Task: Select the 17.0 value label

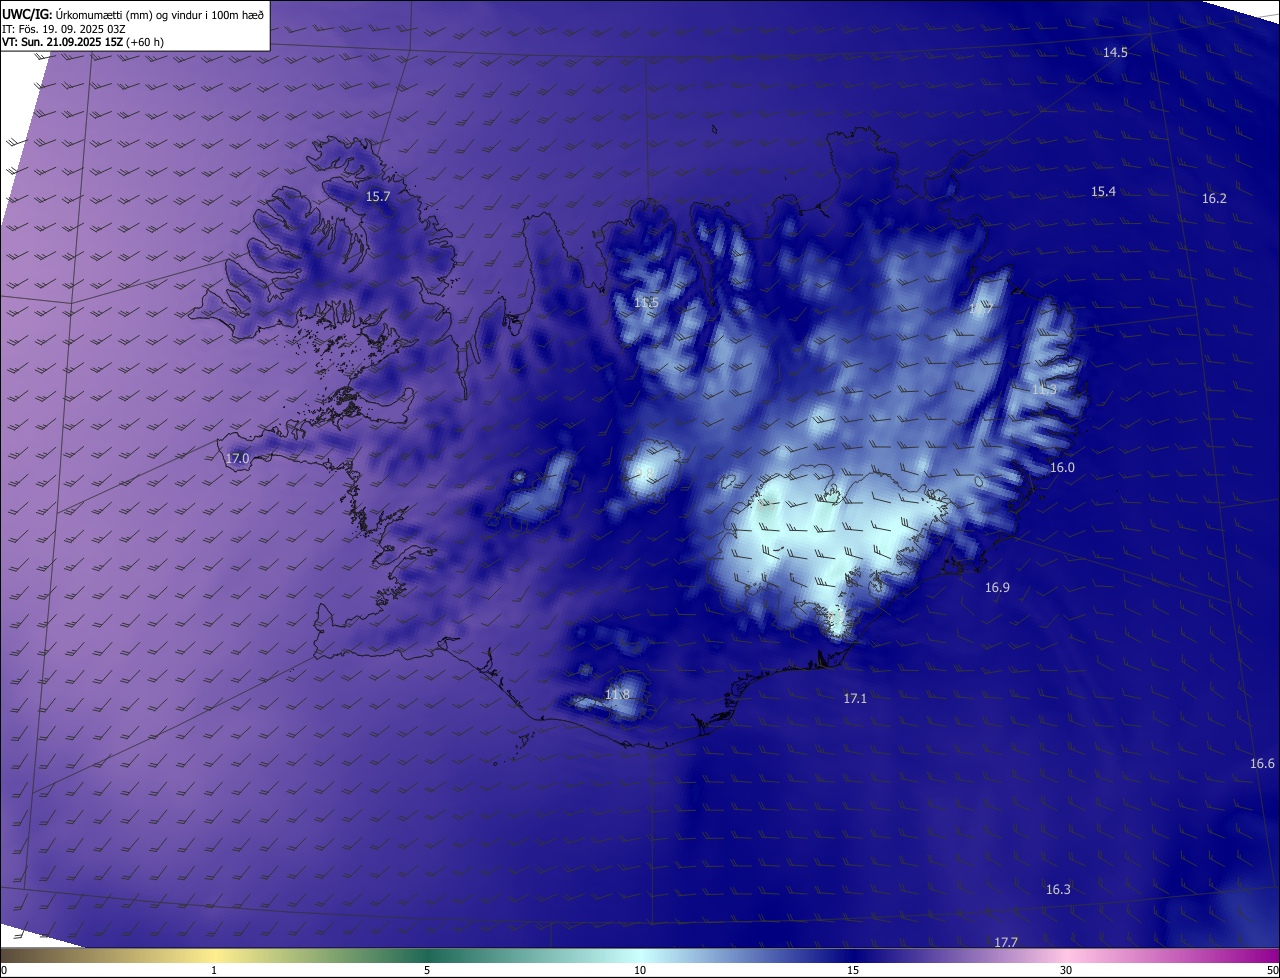Action: tap(237, 458)
